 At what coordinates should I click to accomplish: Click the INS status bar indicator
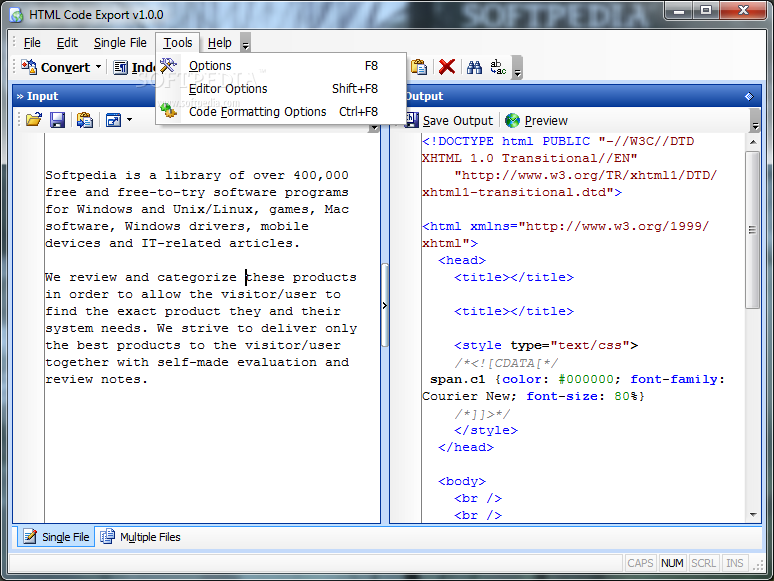tap(735, 563)
